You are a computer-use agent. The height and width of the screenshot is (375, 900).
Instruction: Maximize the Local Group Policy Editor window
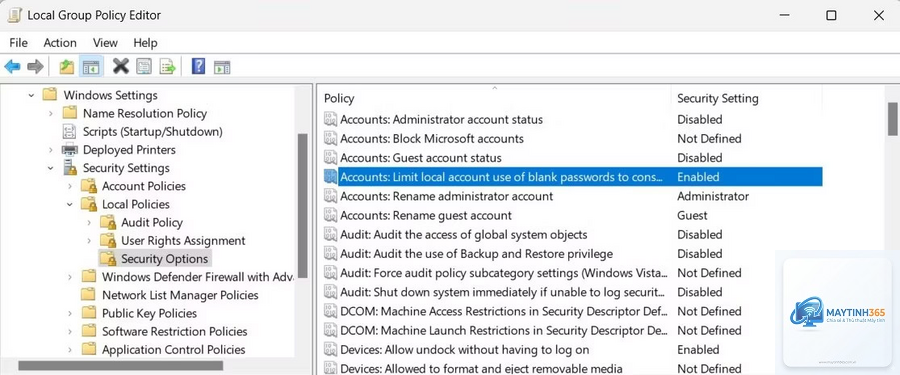(x=831, y=16)
